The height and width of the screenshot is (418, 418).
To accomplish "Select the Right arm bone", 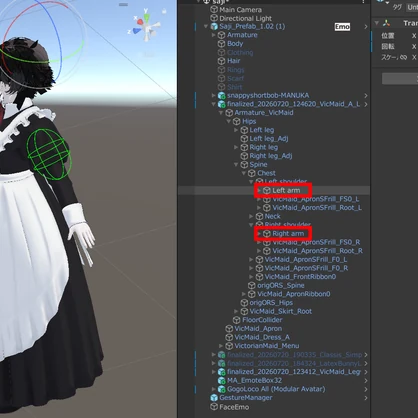I will click(x=288, y=234).
